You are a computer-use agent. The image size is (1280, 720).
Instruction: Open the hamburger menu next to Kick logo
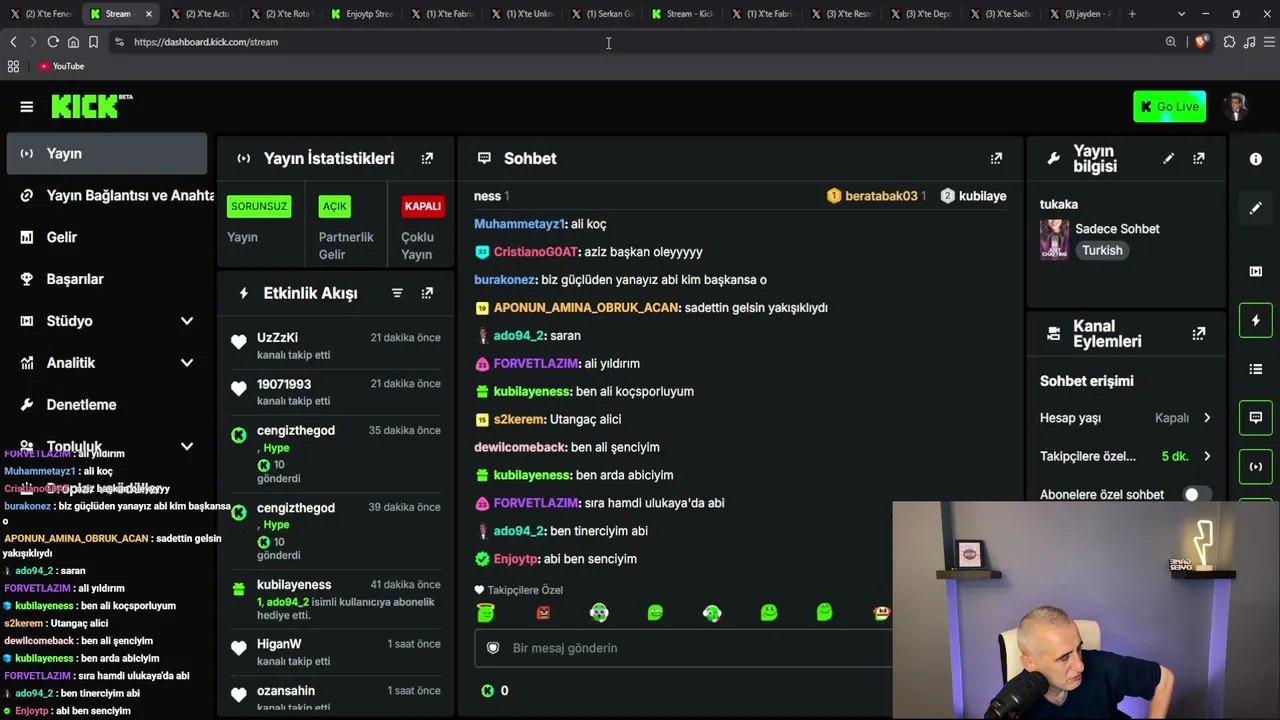(27, 107)
